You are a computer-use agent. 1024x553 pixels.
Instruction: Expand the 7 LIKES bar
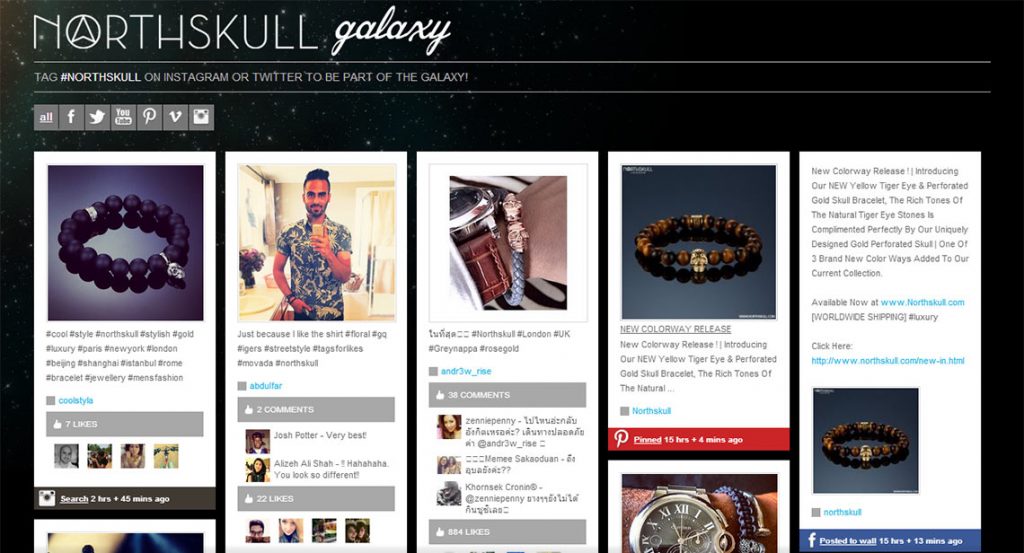[x=125, y=424]
